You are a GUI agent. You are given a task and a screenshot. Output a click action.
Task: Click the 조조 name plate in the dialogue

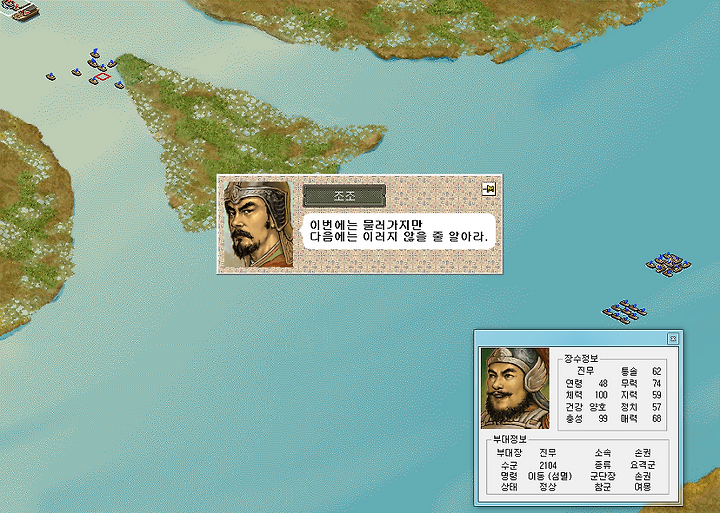(344, 196)
